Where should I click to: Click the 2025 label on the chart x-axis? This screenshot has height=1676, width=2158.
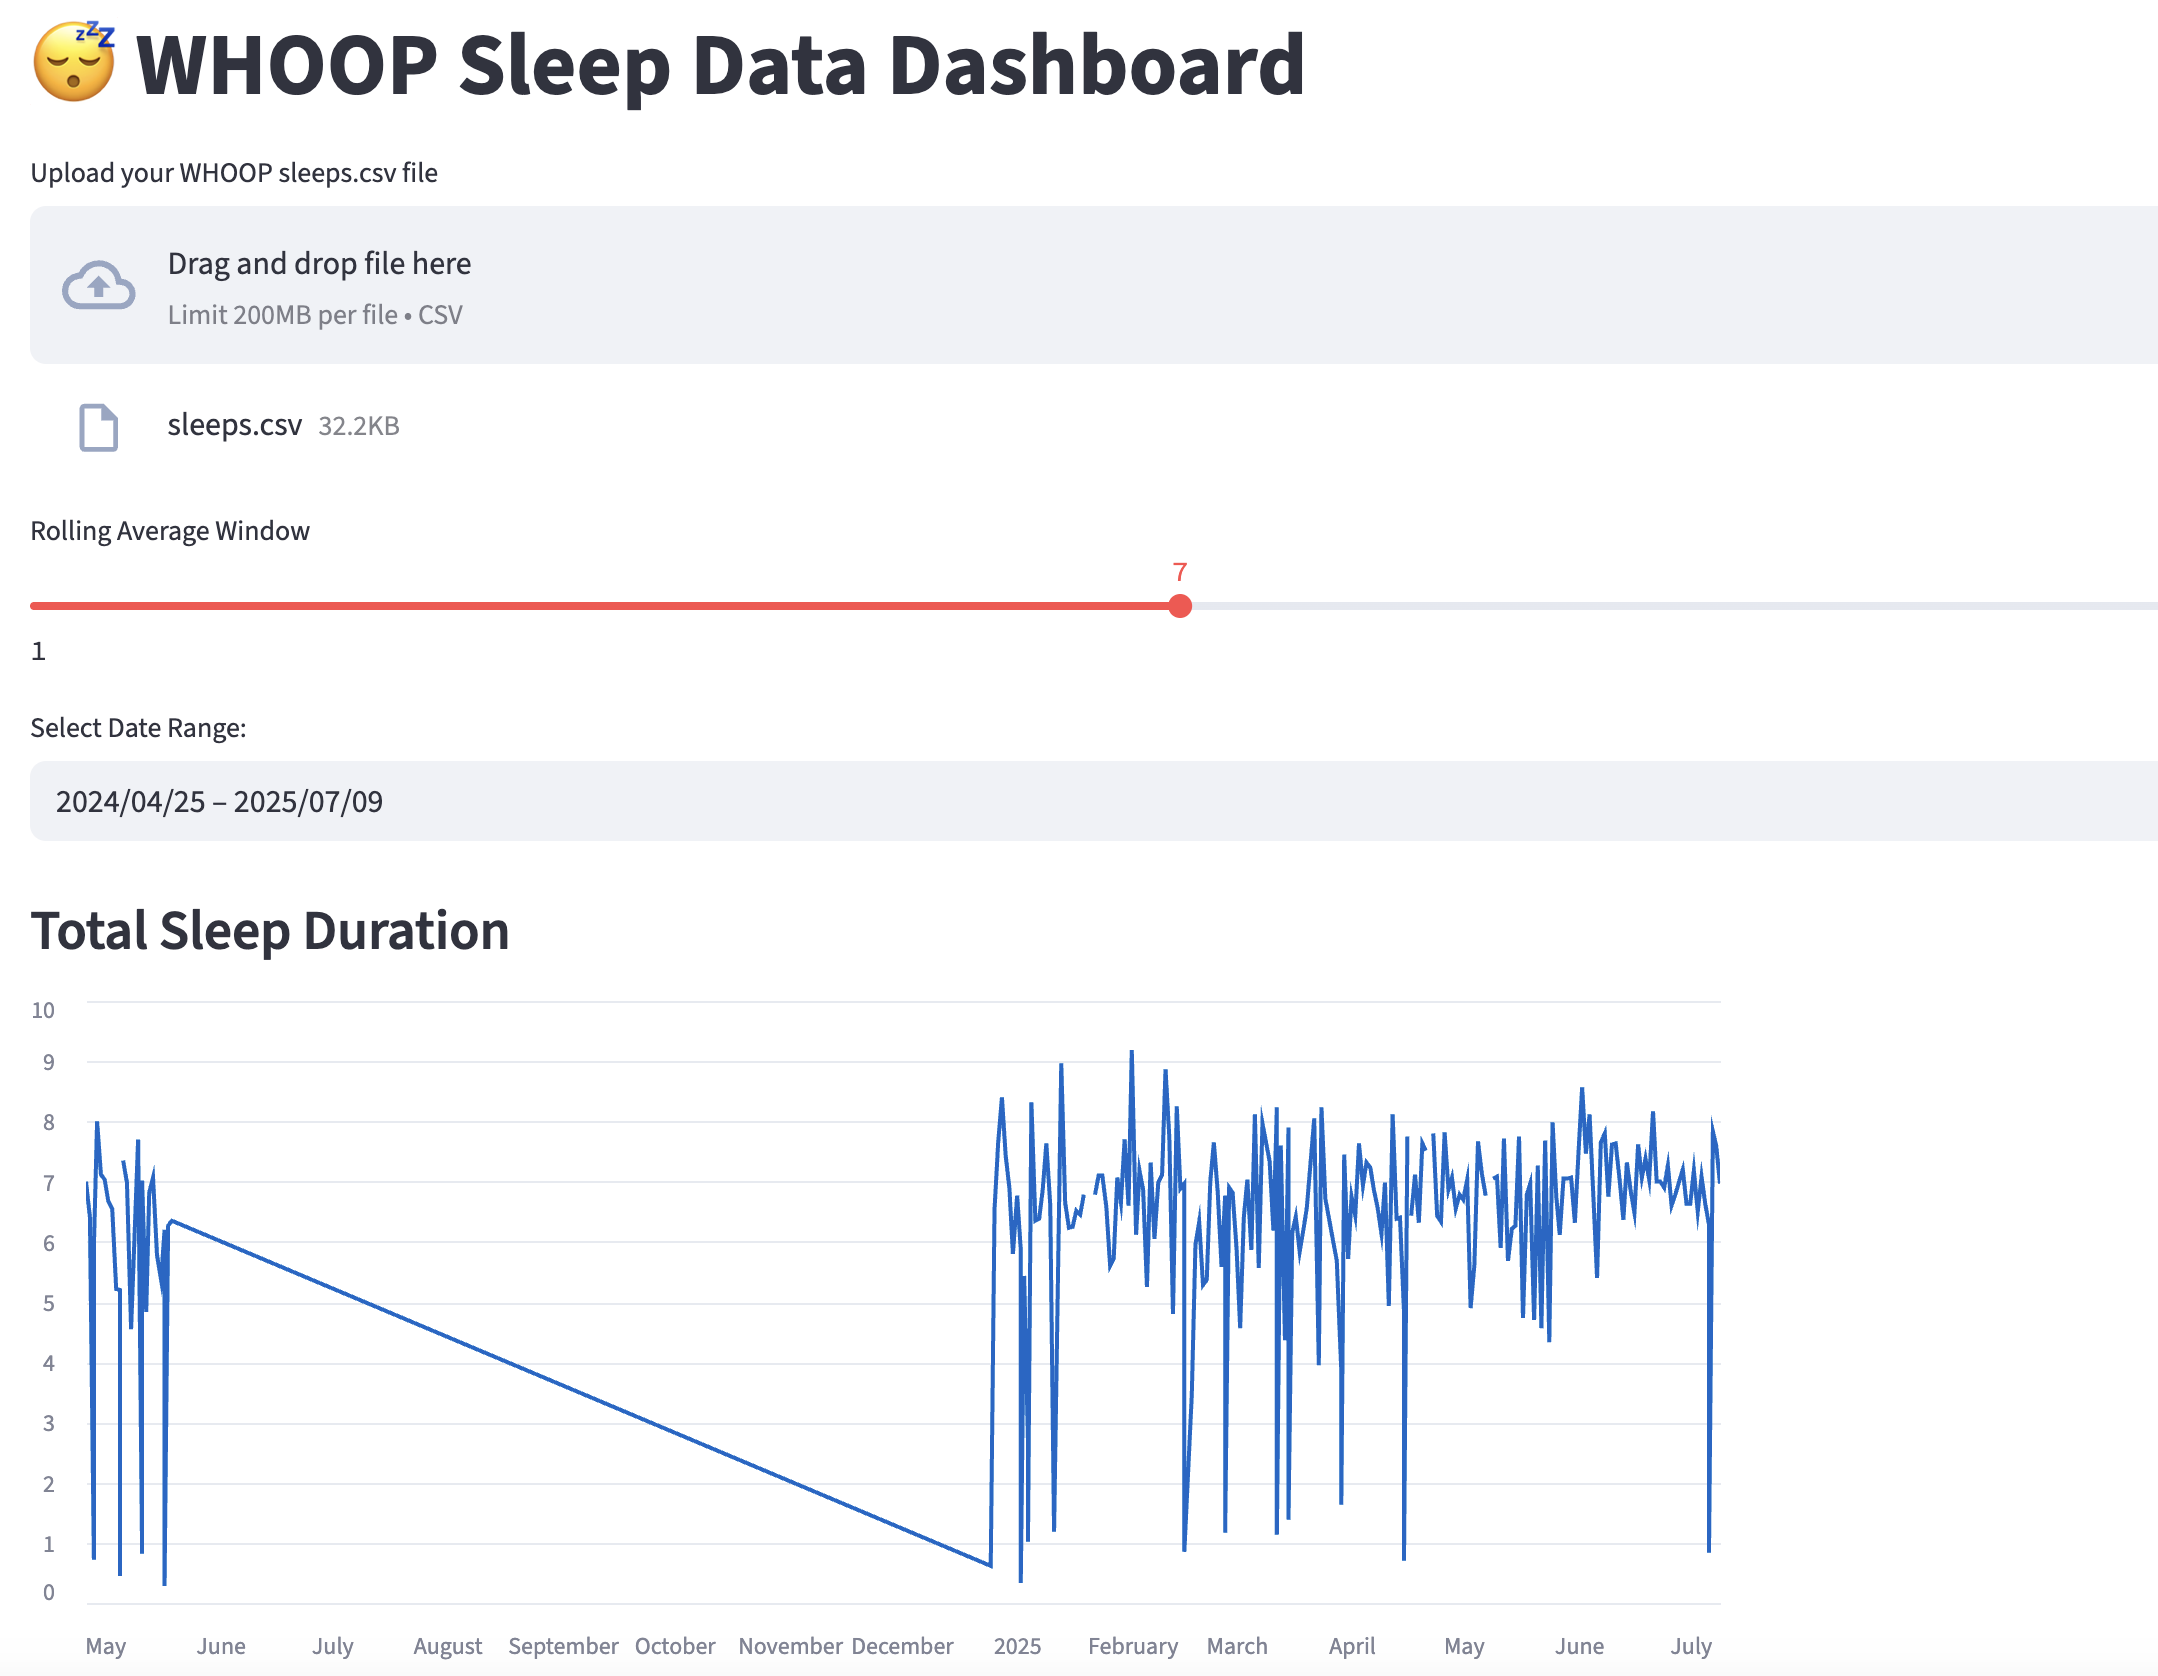(1018, 1647)
